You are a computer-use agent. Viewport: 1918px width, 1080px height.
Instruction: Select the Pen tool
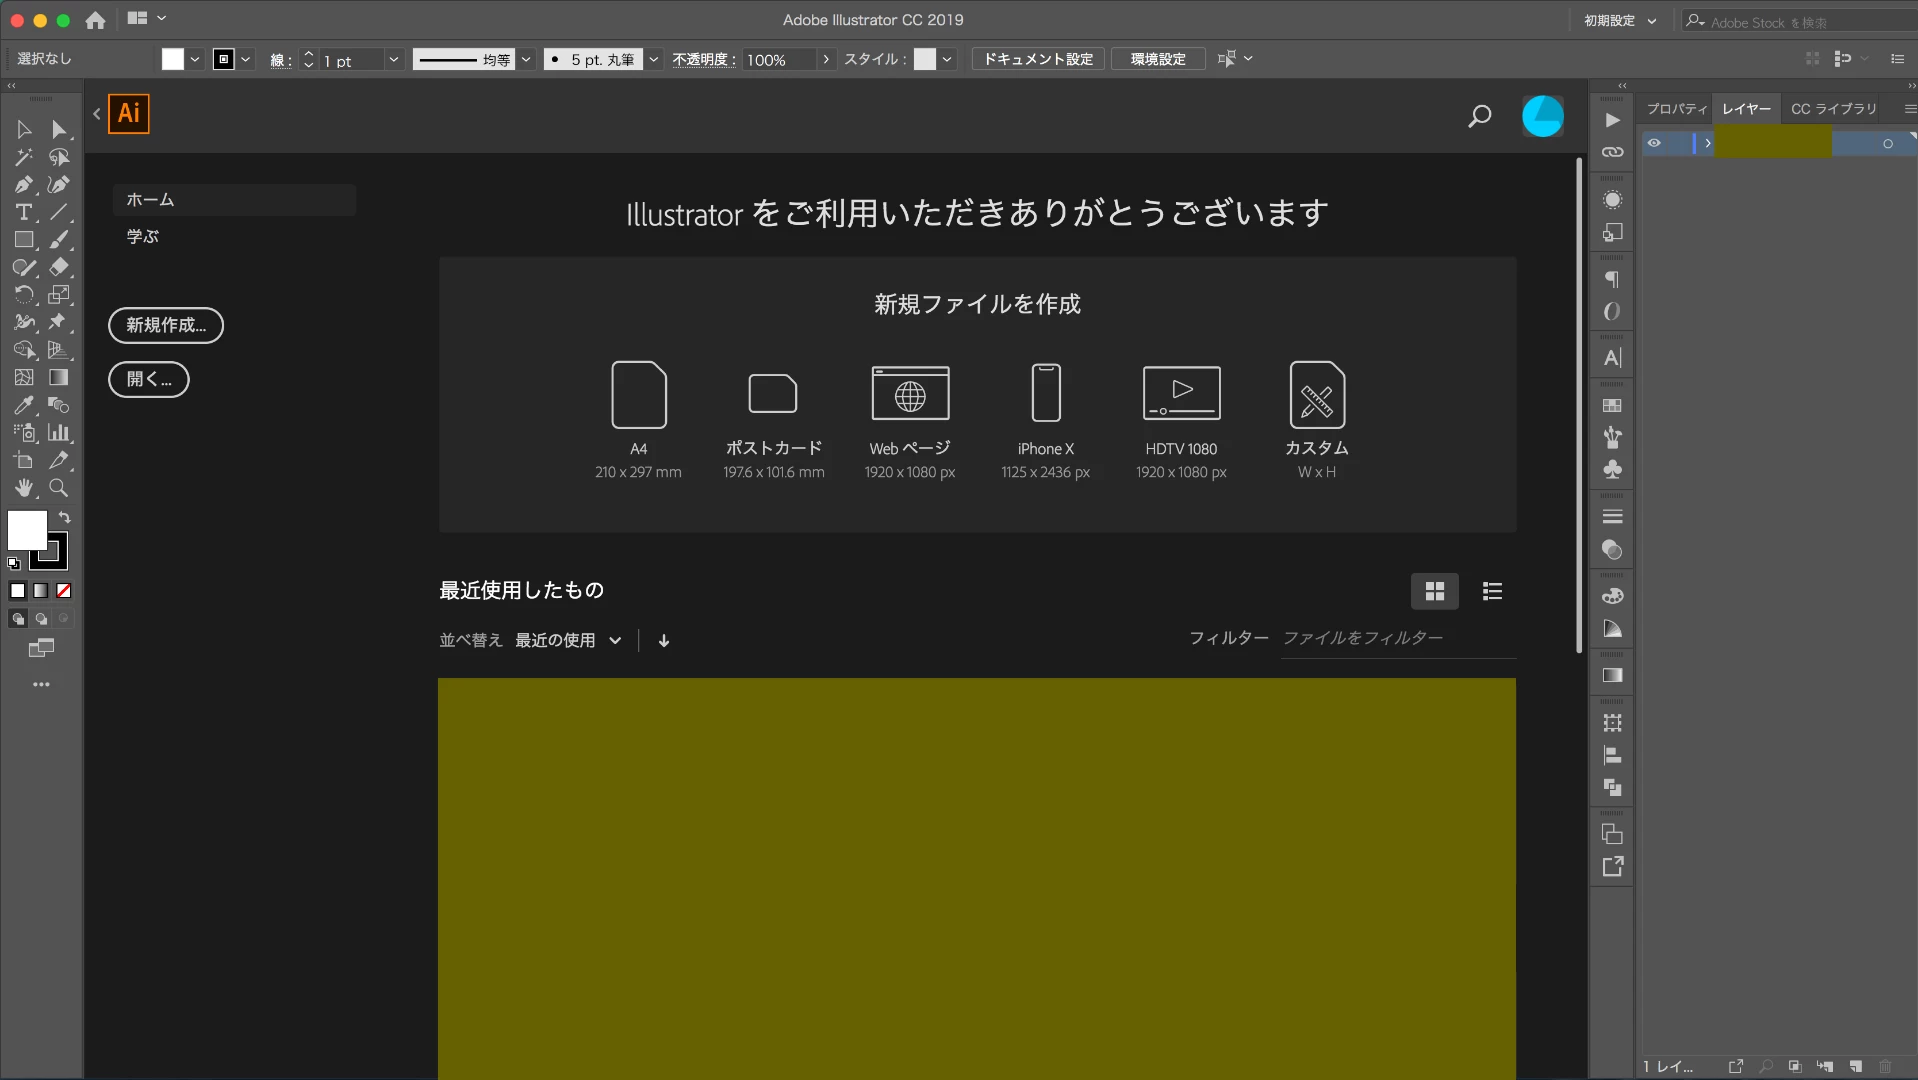coord(24,185)
